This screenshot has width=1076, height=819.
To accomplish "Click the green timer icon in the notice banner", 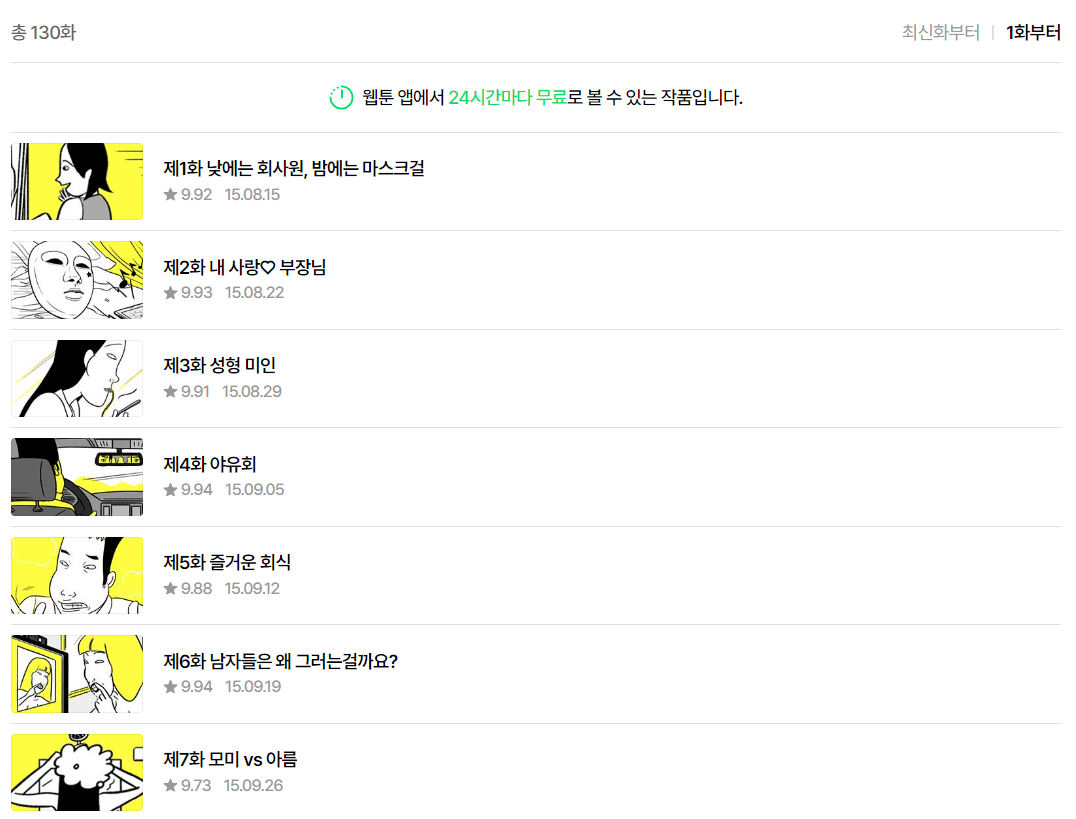I will (x=338, y=98).
